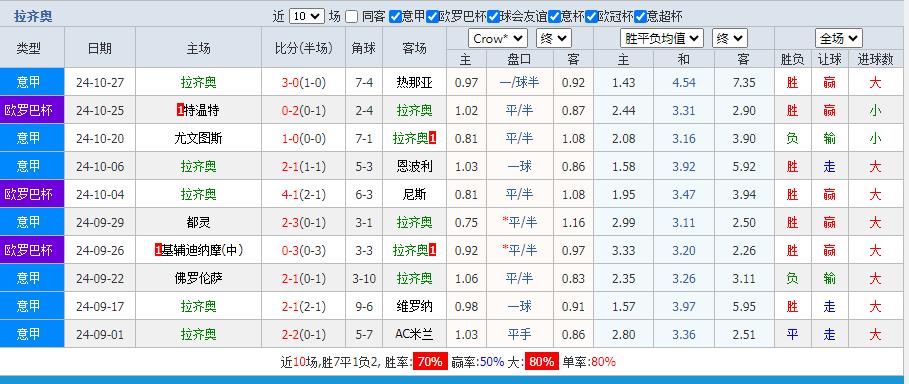Image resolution: width=909 pixels, height=384 pixels.
Task: Click the home team 基辅迪纳摩(中)
Action: (202, 250)
